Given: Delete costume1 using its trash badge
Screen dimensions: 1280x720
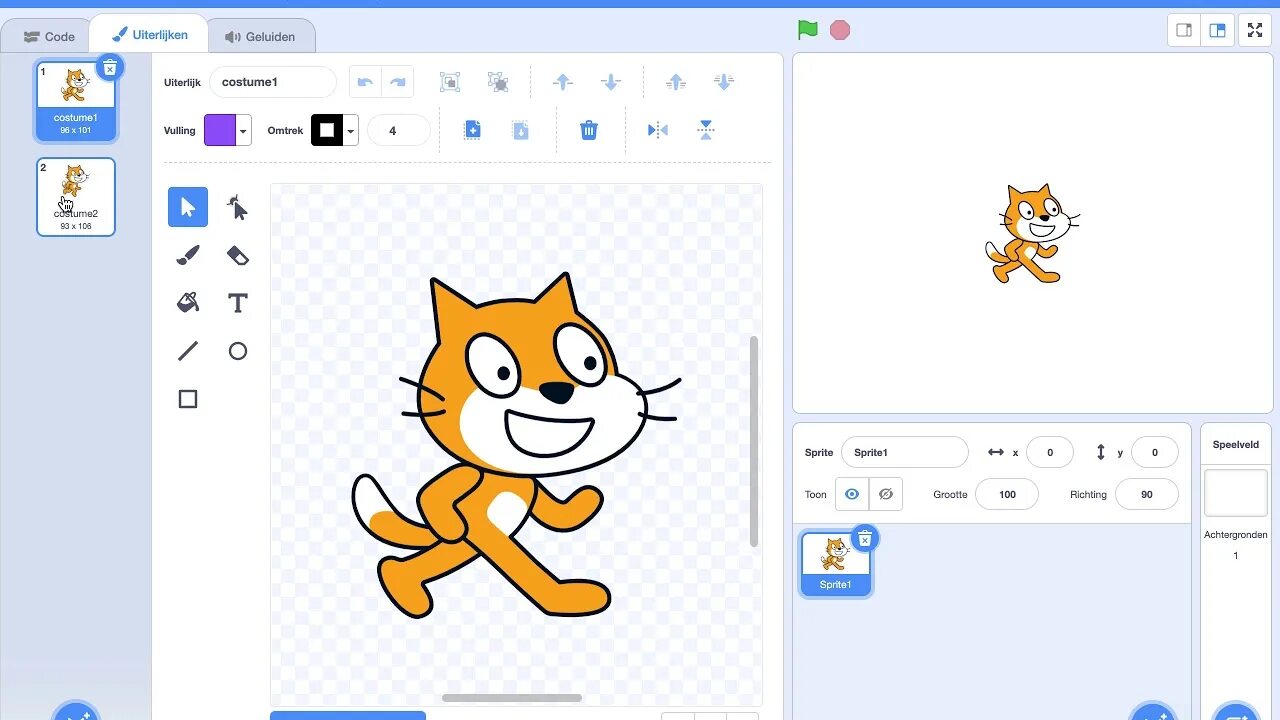Looking at the screenshot, I should coord(110,67).
